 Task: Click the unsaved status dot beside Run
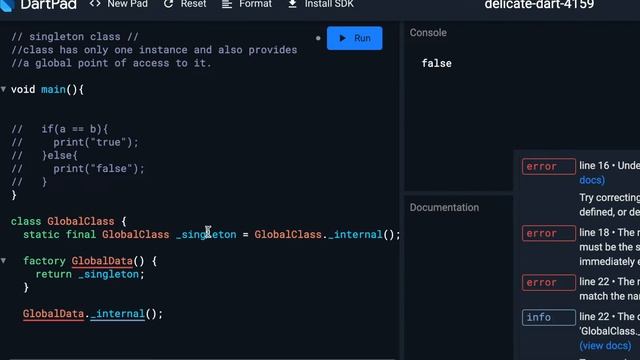tap(318, 38)
